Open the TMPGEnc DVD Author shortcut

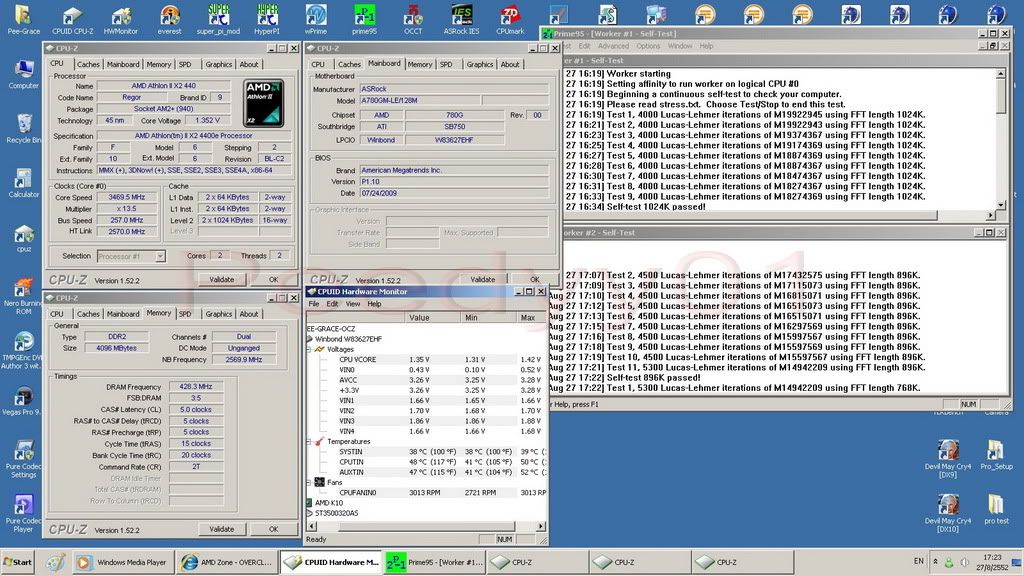coord(24,350)
